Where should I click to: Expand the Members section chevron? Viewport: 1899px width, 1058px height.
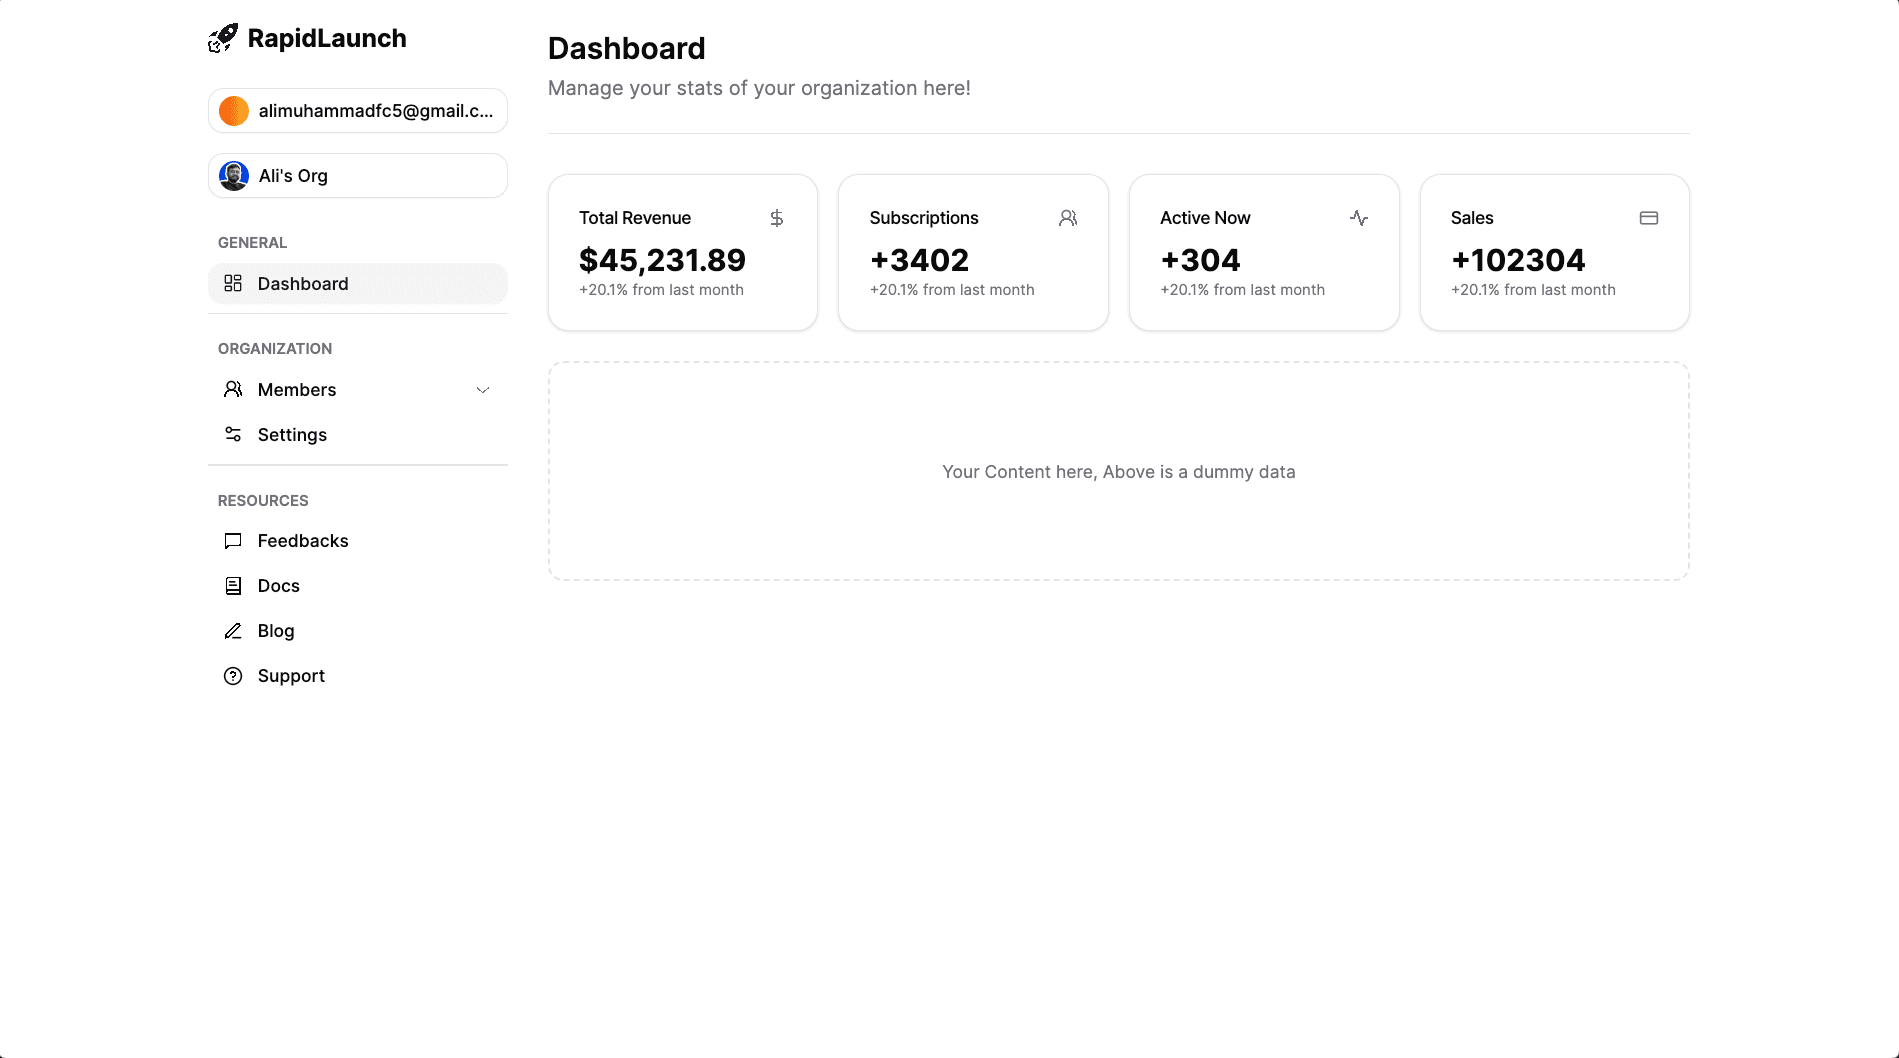tap(483, 389)
